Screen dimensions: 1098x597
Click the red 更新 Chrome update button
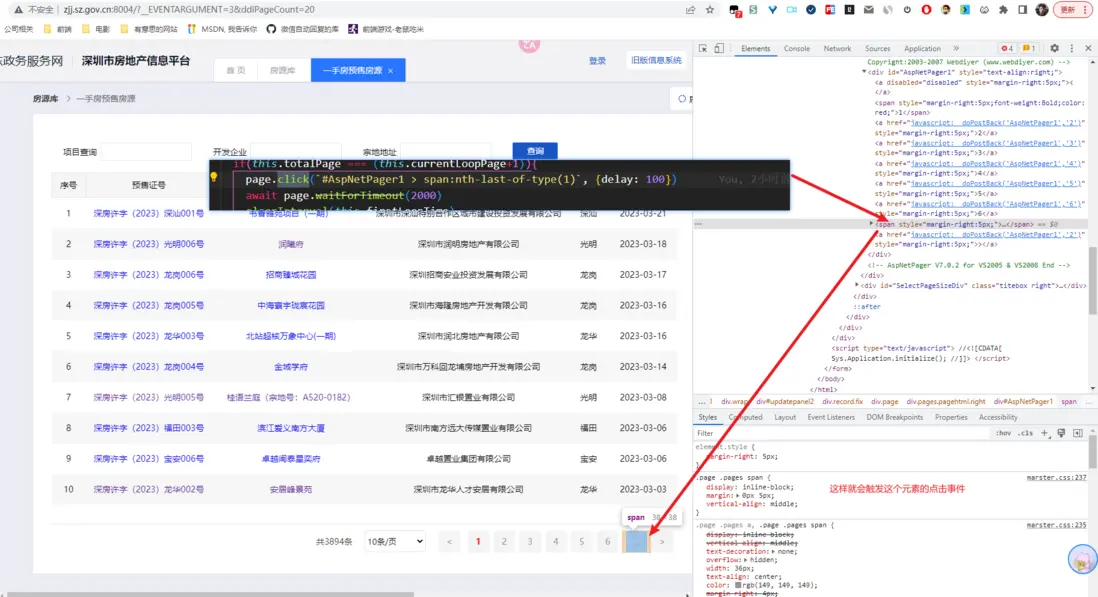pos(1071,10)
